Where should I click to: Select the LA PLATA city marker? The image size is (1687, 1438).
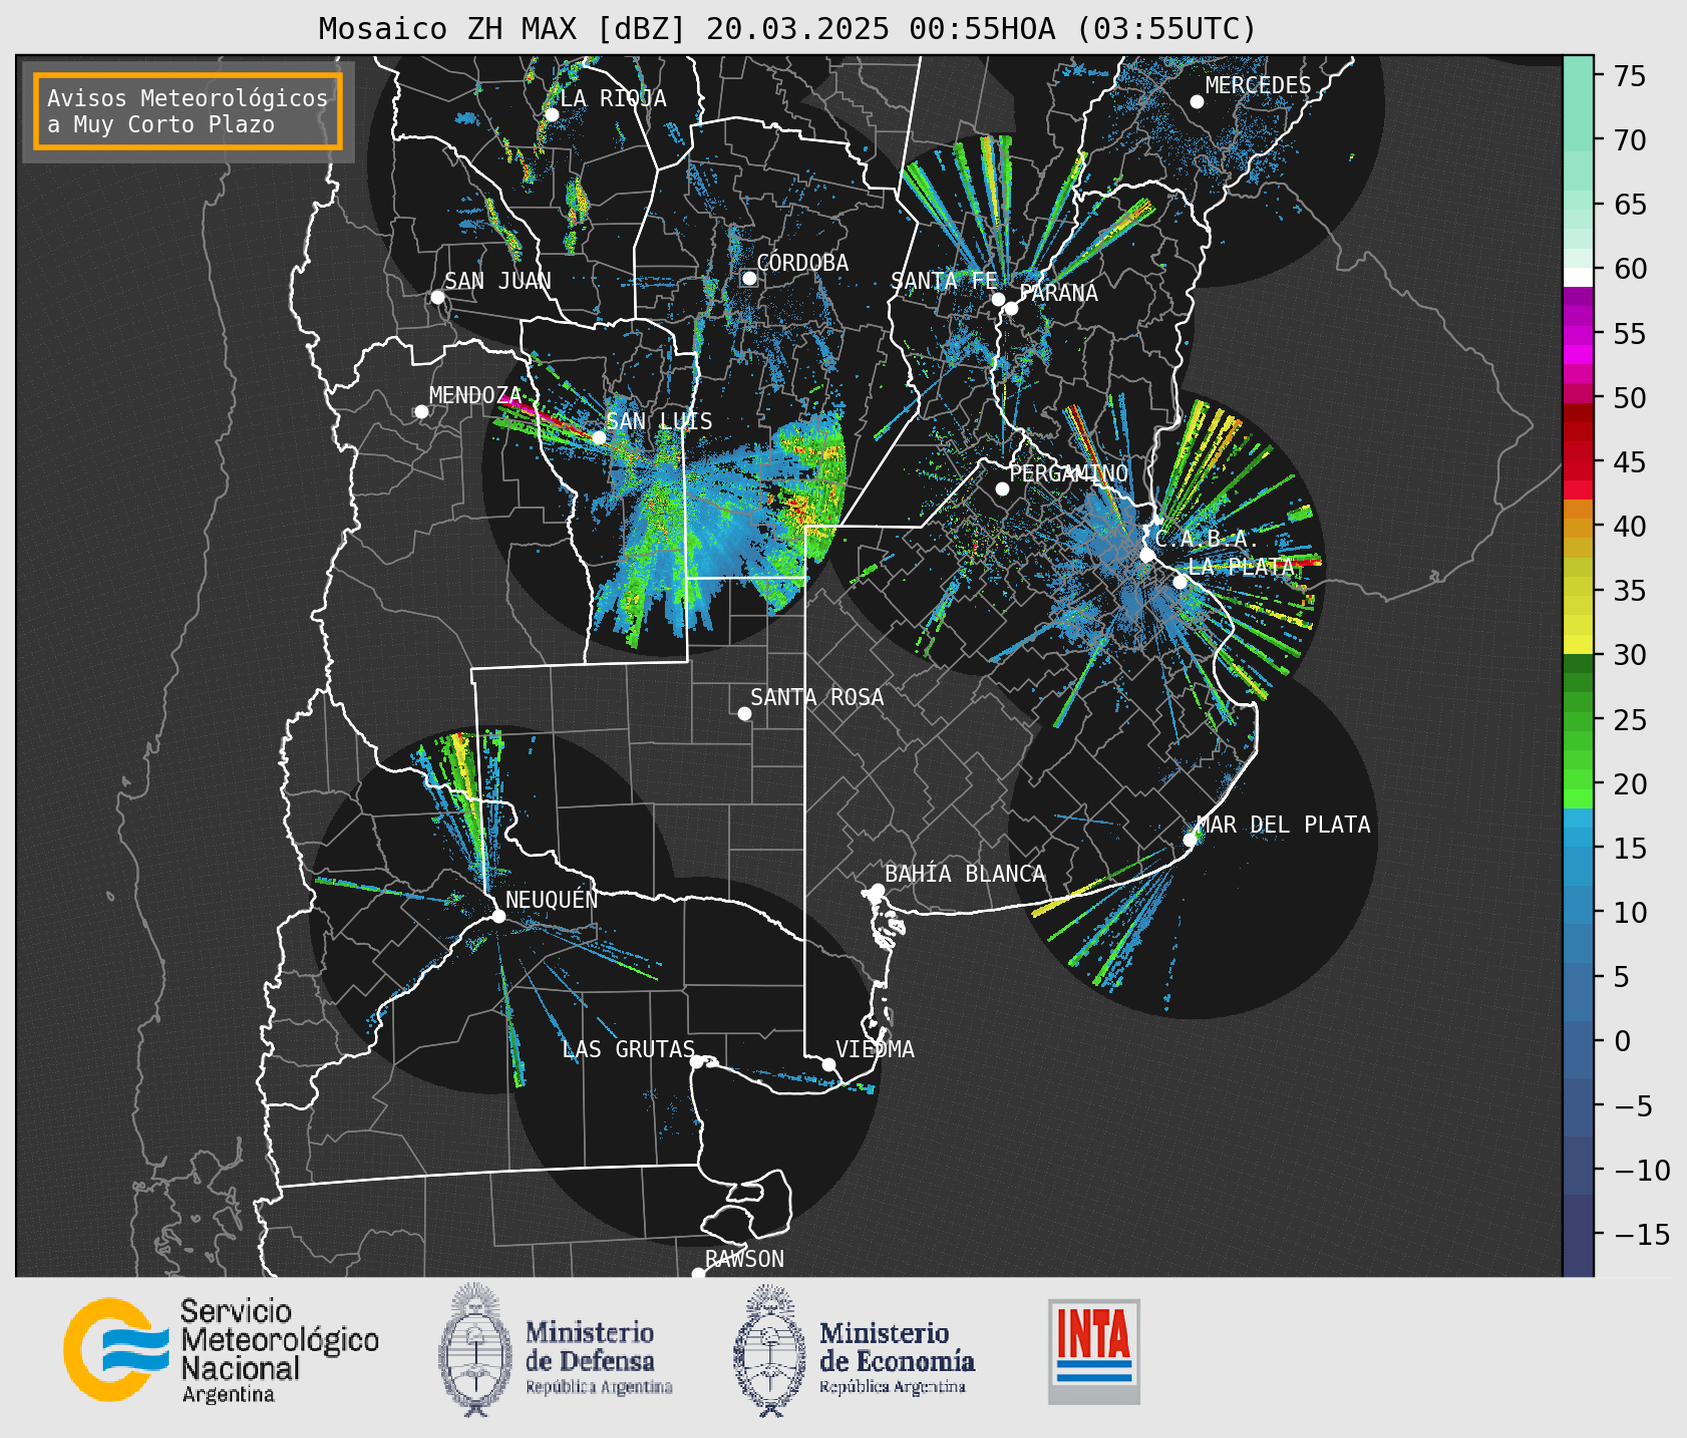[1180, 582]
